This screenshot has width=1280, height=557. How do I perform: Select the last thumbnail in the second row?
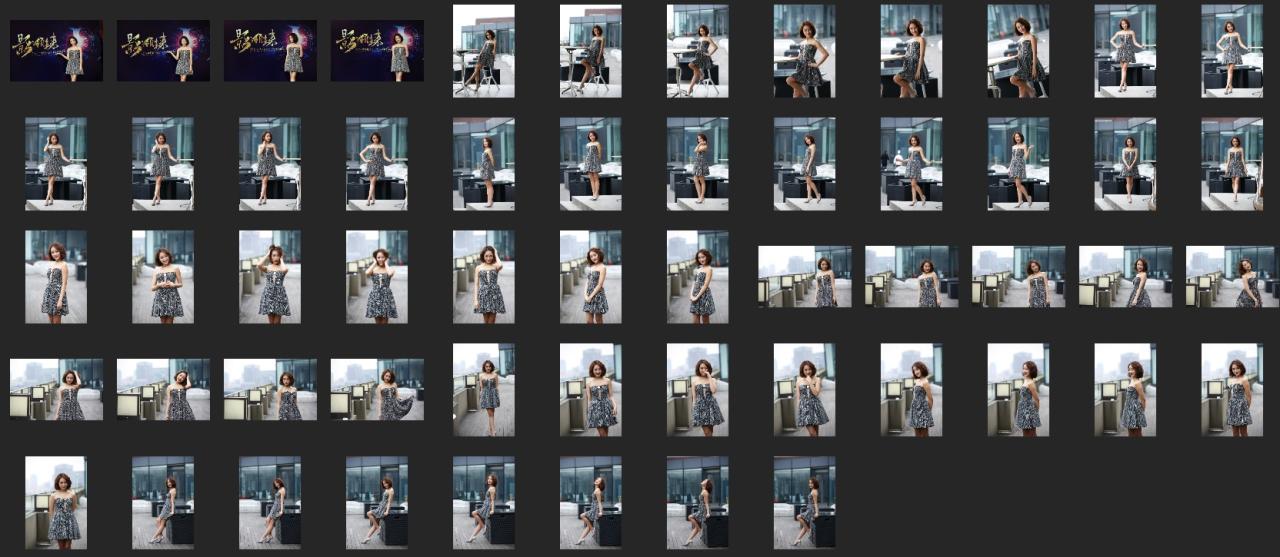coord(1231,164)
